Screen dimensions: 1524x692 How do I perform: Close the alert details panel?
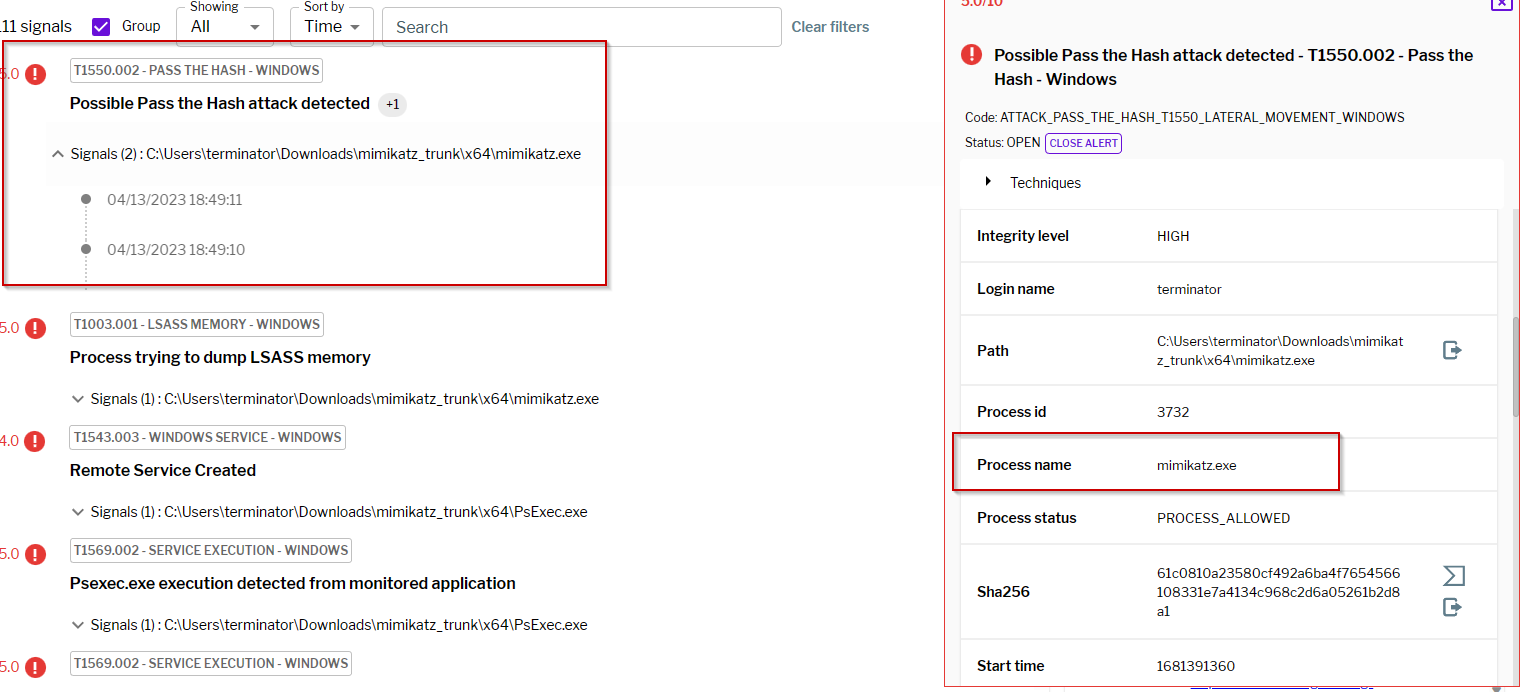coord(1501,3)
